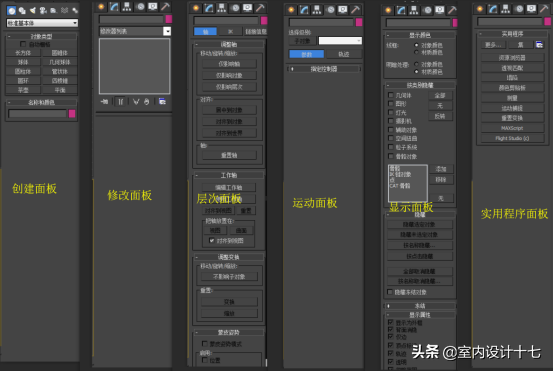Click Remove Modifier (trash) icon below stack
This screenshot has height=371, width=553.
147,102
